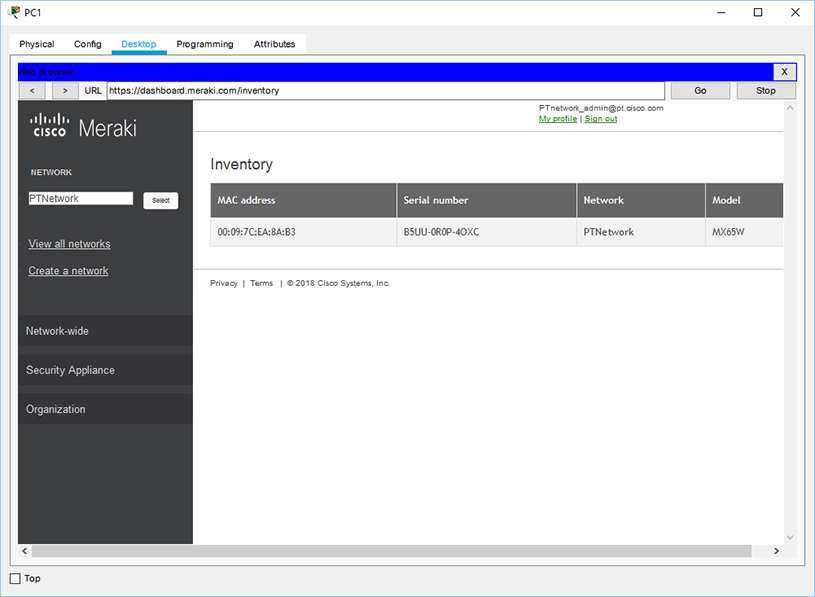Expand the Security Appliance menu

pos(105,370)
